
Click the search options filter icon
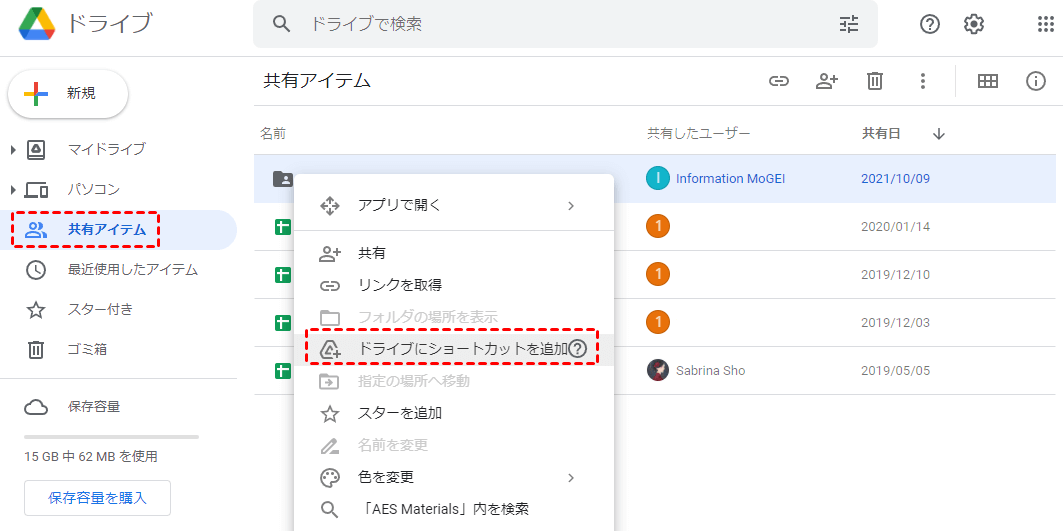(x=849, y=24)
